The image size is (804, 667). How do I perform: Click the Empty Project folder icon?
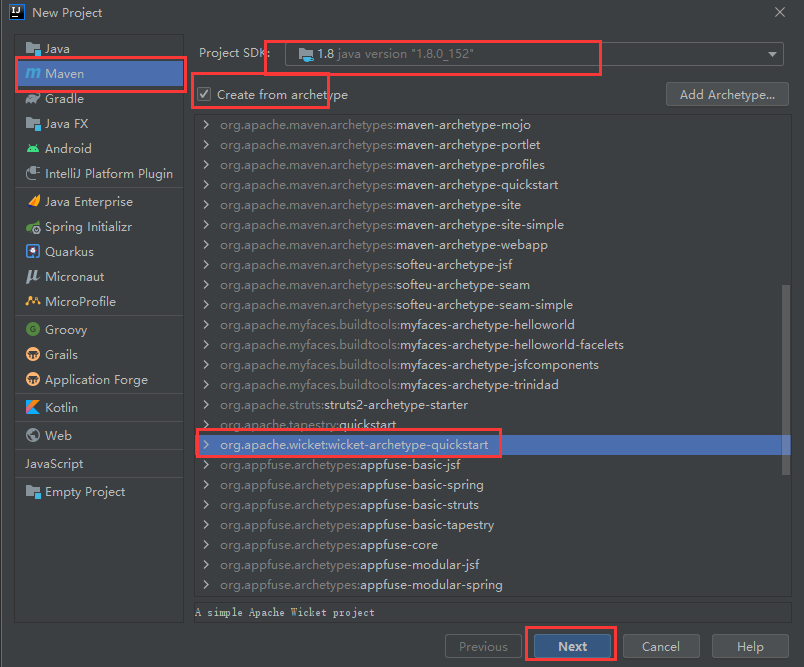(x=33, y=492)
